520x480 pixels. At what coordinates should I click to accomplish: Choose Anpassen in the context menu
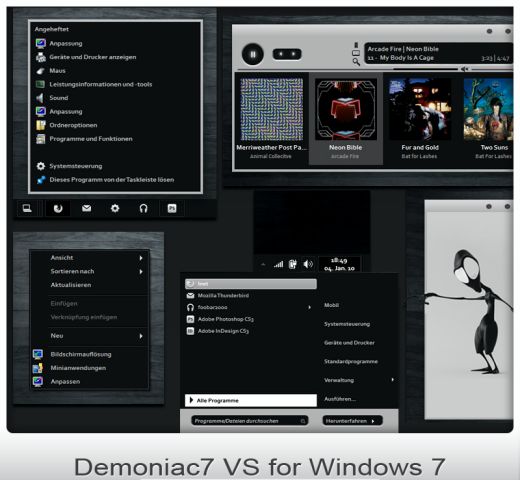click(65, 382)
